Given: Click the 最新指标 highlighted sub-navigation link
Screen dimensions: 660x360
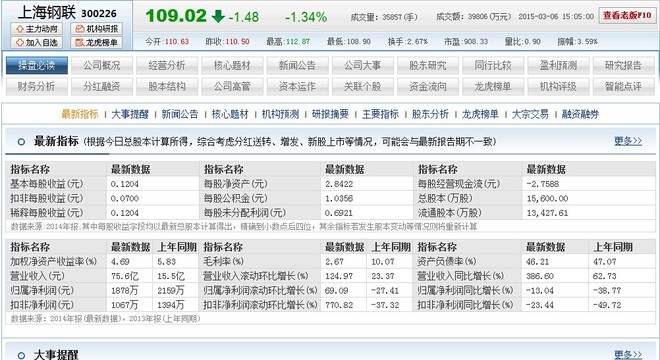Looking at the screenshot, I should click(x=80, y=114).
